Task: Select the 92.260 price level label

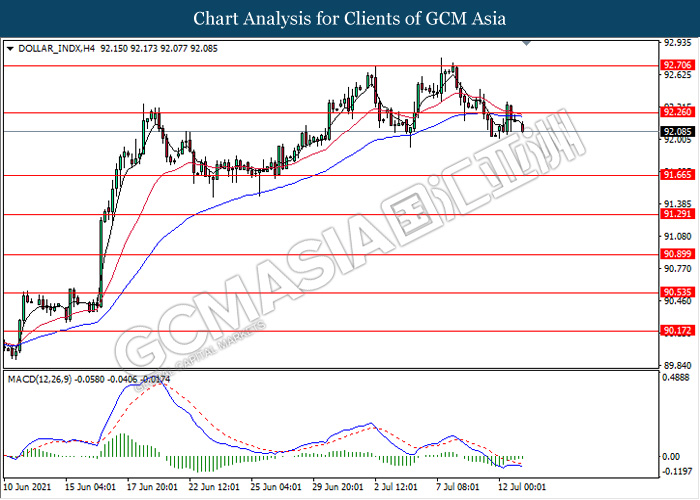Action: 677,112
